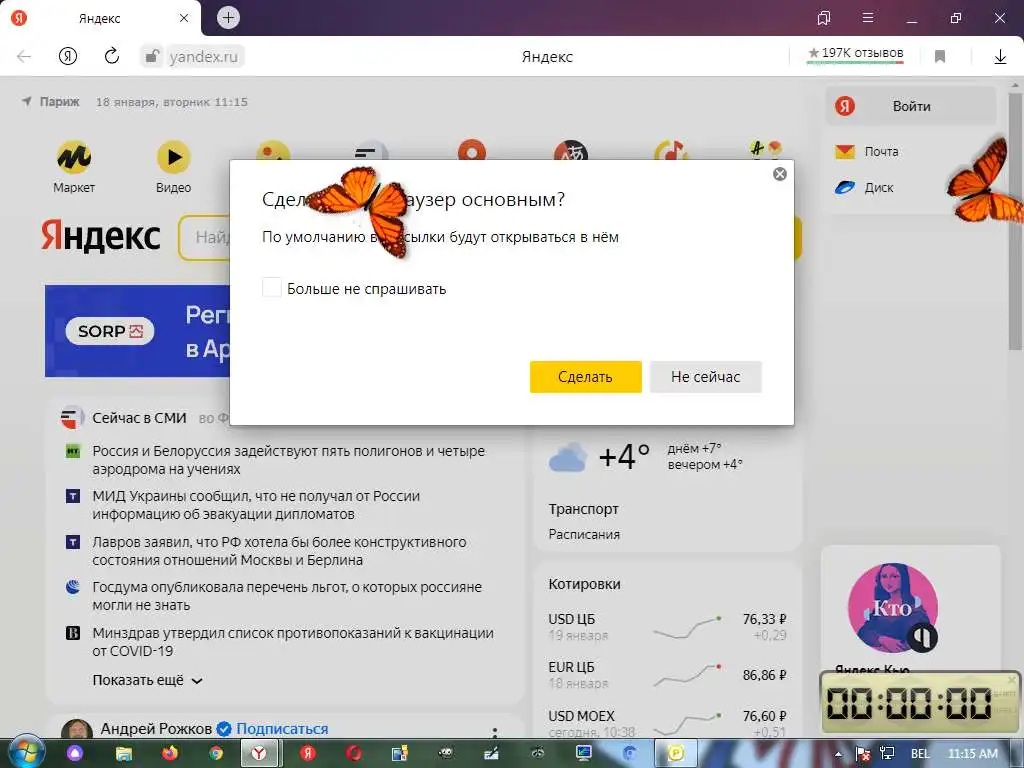This screenshot has width=1024, height=768.
Task: Click the Не сейчас button
Action: [x=705, y=377]
